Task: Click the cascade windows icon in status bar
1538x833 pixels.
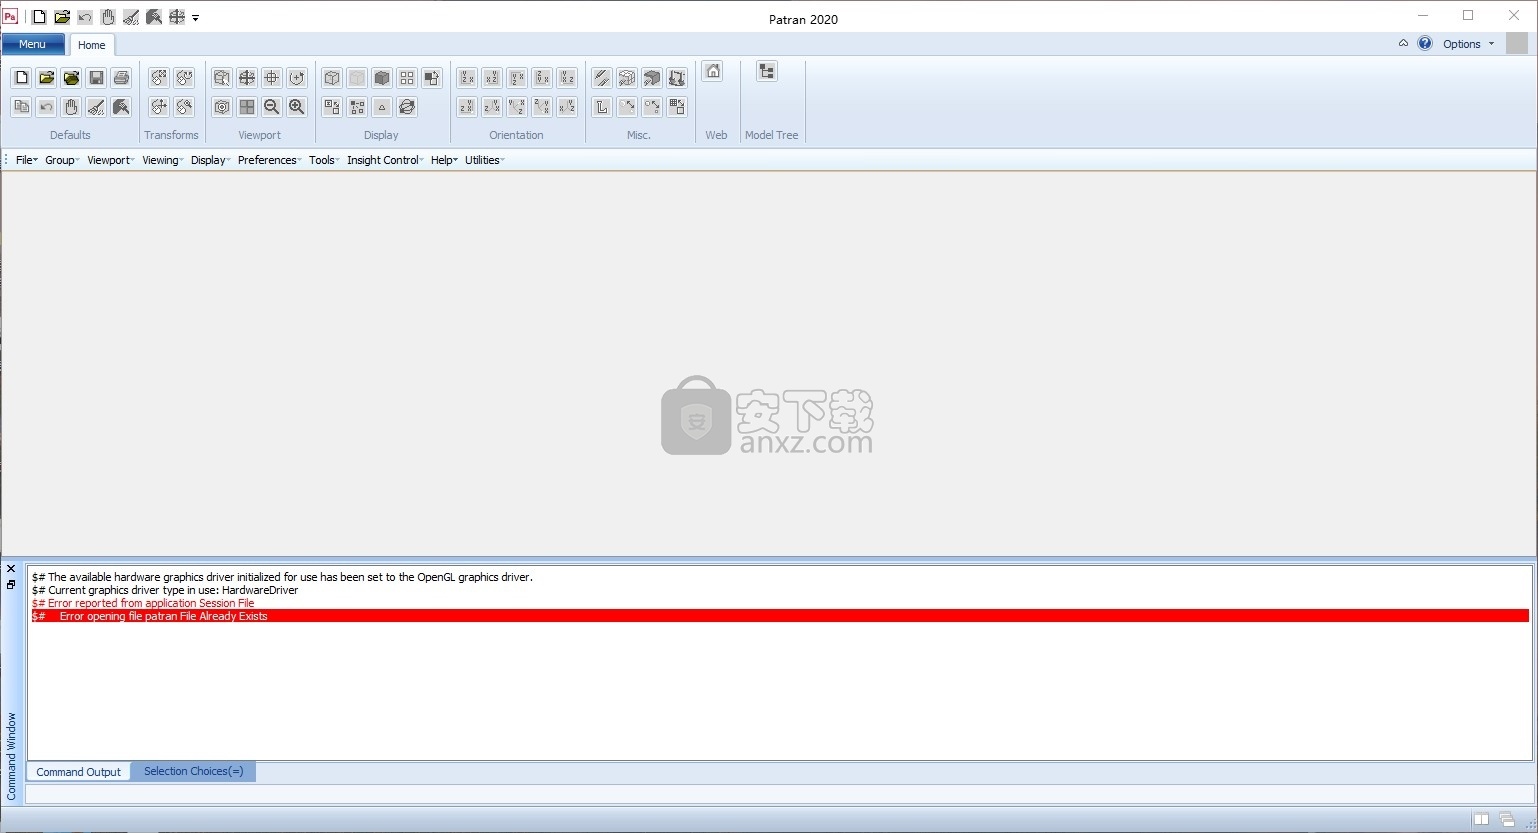Action: pos(1506,820)
